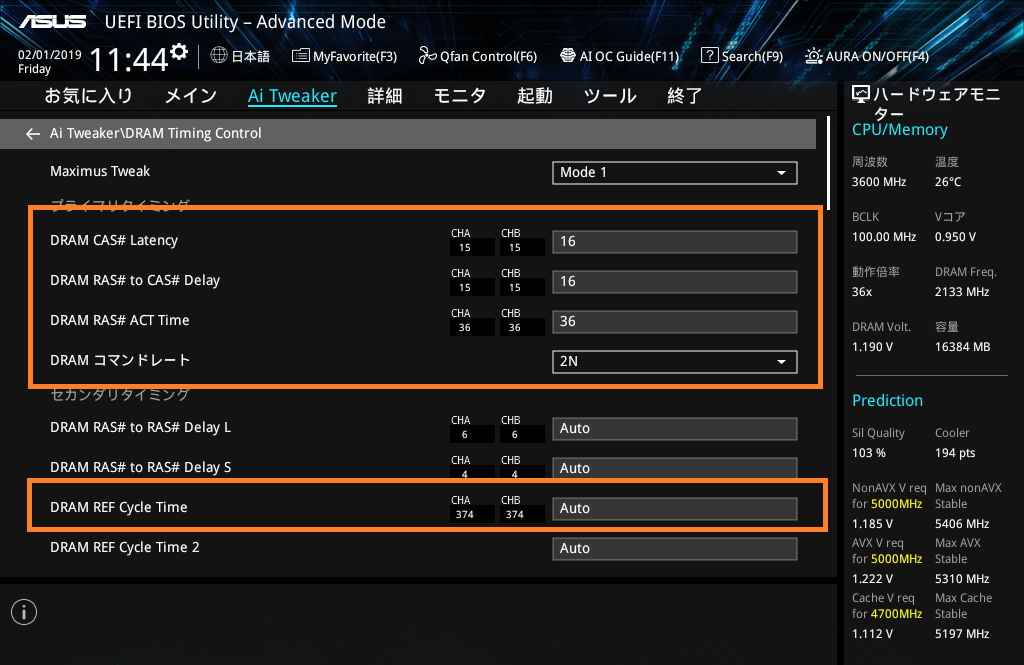The image size is (1024, 665).
Task: Click the 11:44 clock display
Action: click(129, 60)
